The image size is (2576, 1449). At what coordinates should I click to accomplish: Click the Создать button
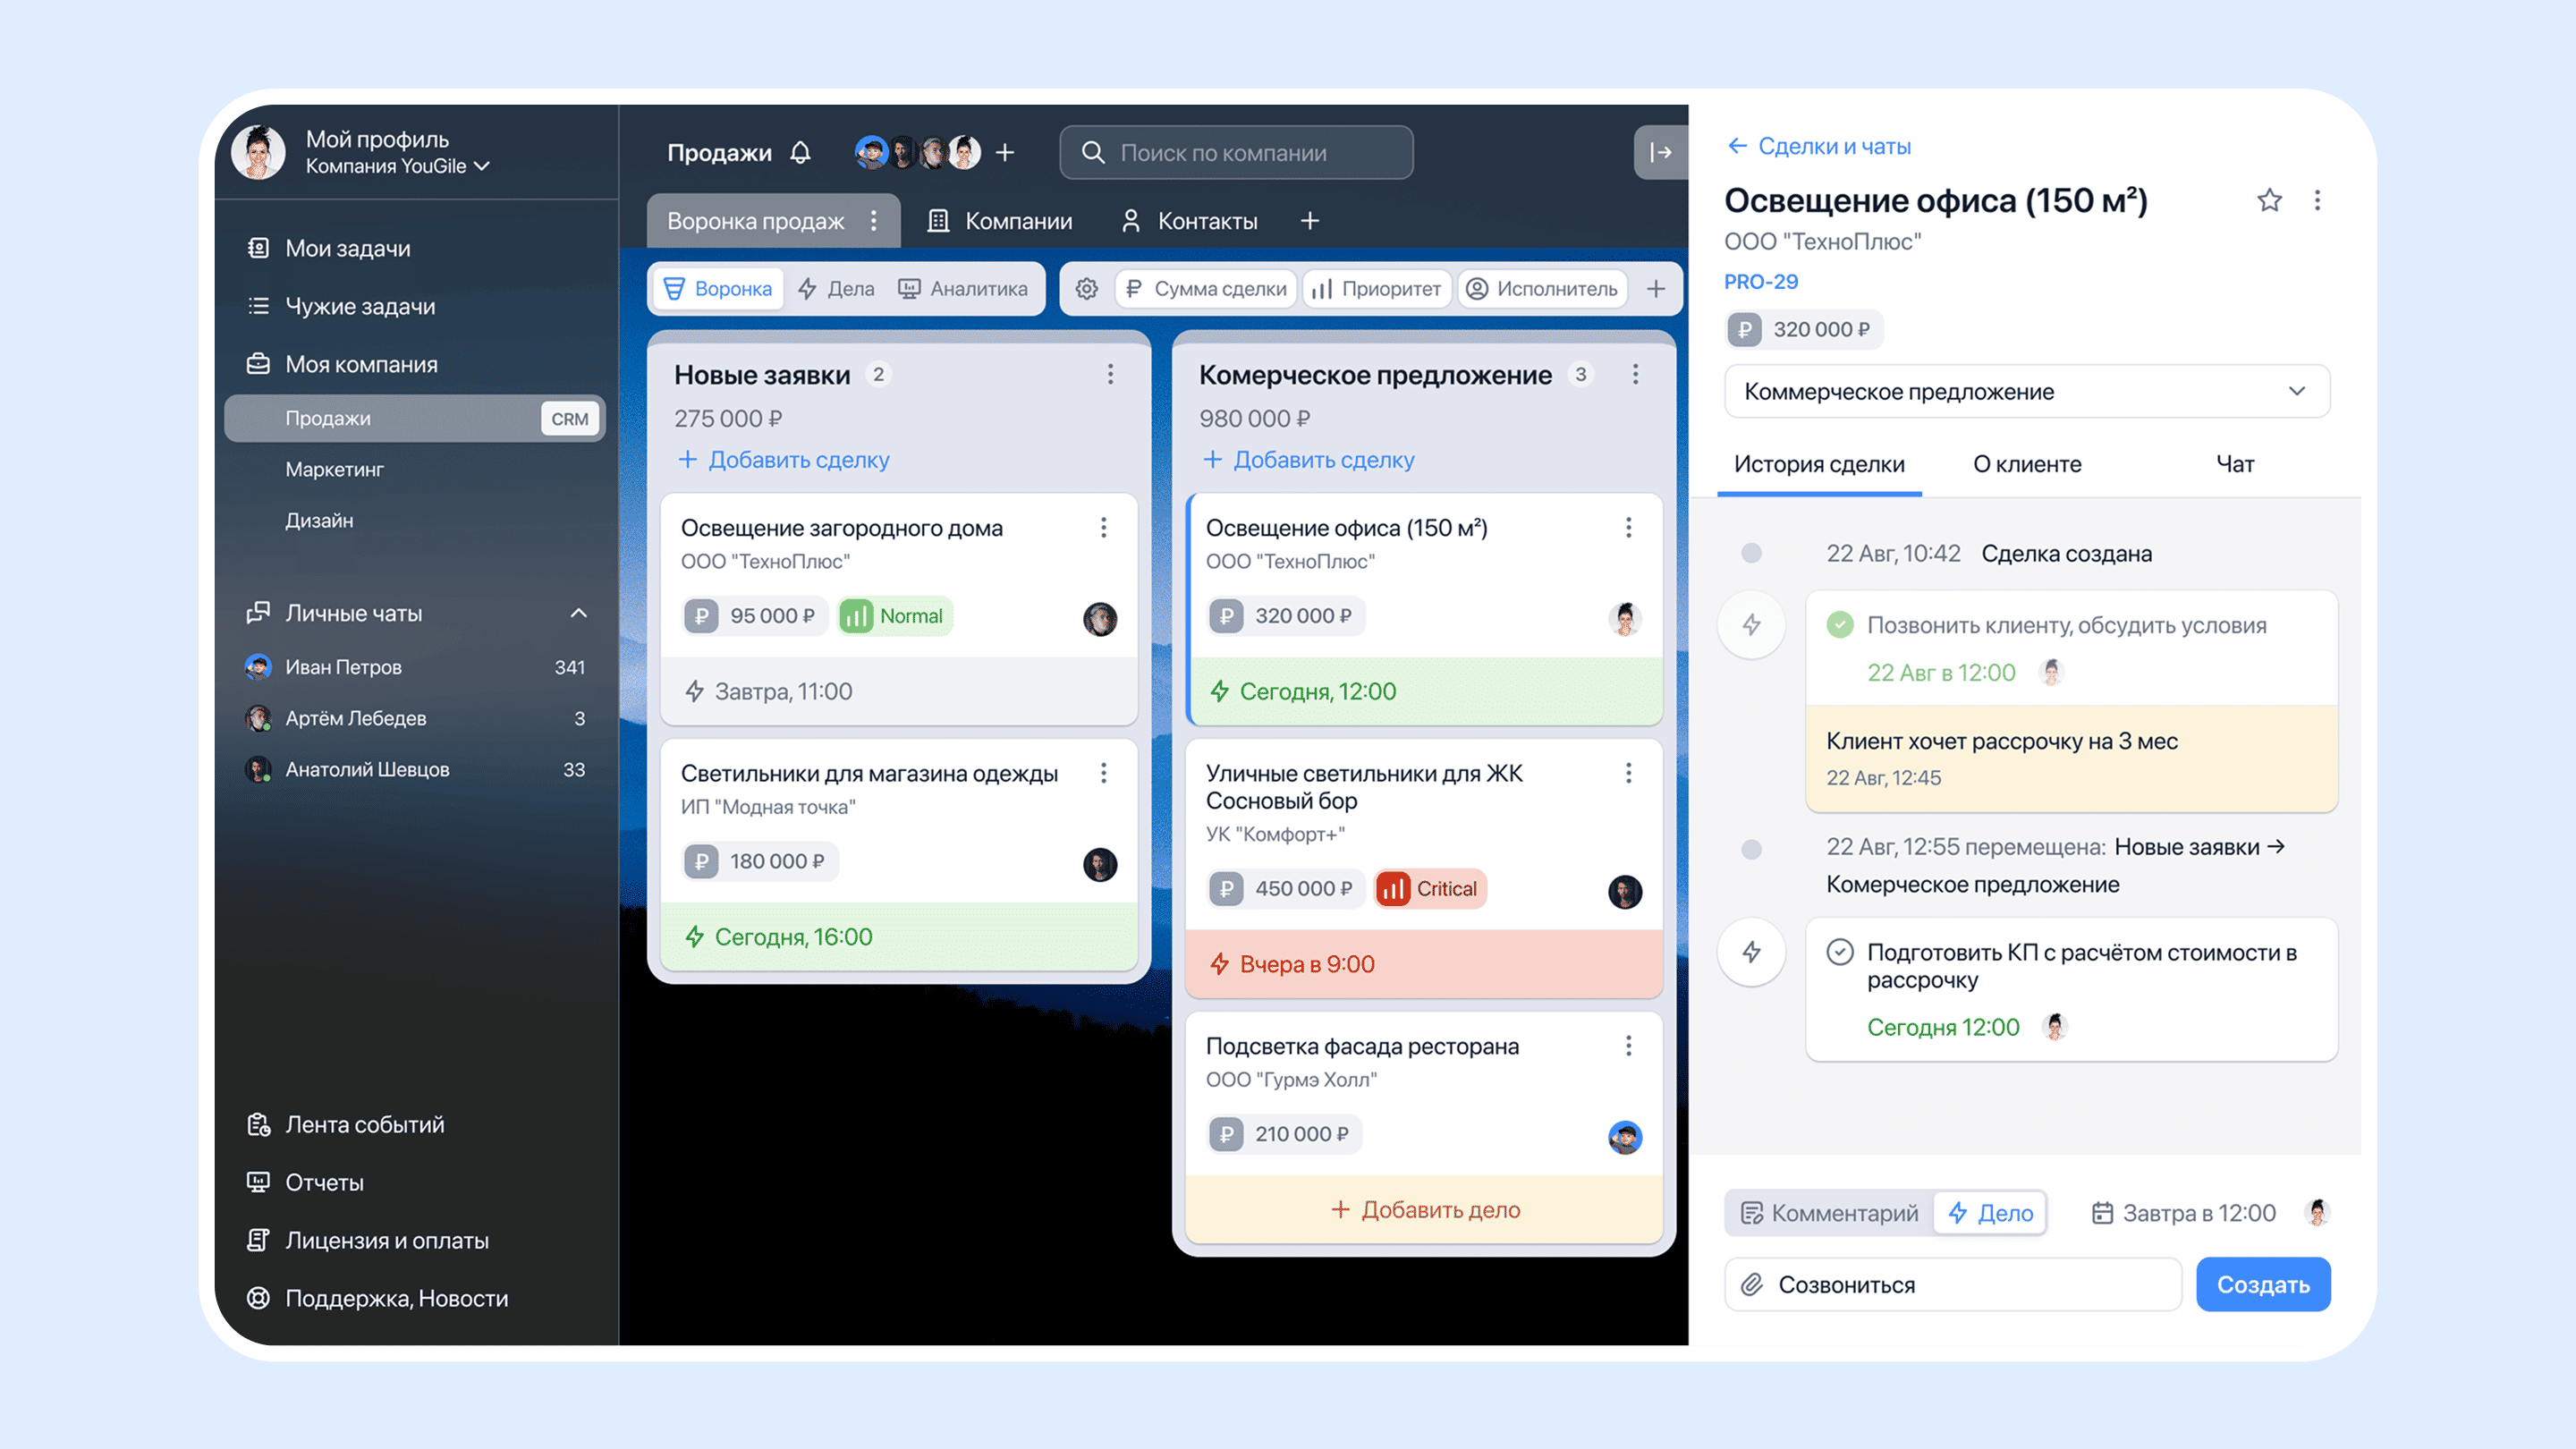tap(2263, 1284)
